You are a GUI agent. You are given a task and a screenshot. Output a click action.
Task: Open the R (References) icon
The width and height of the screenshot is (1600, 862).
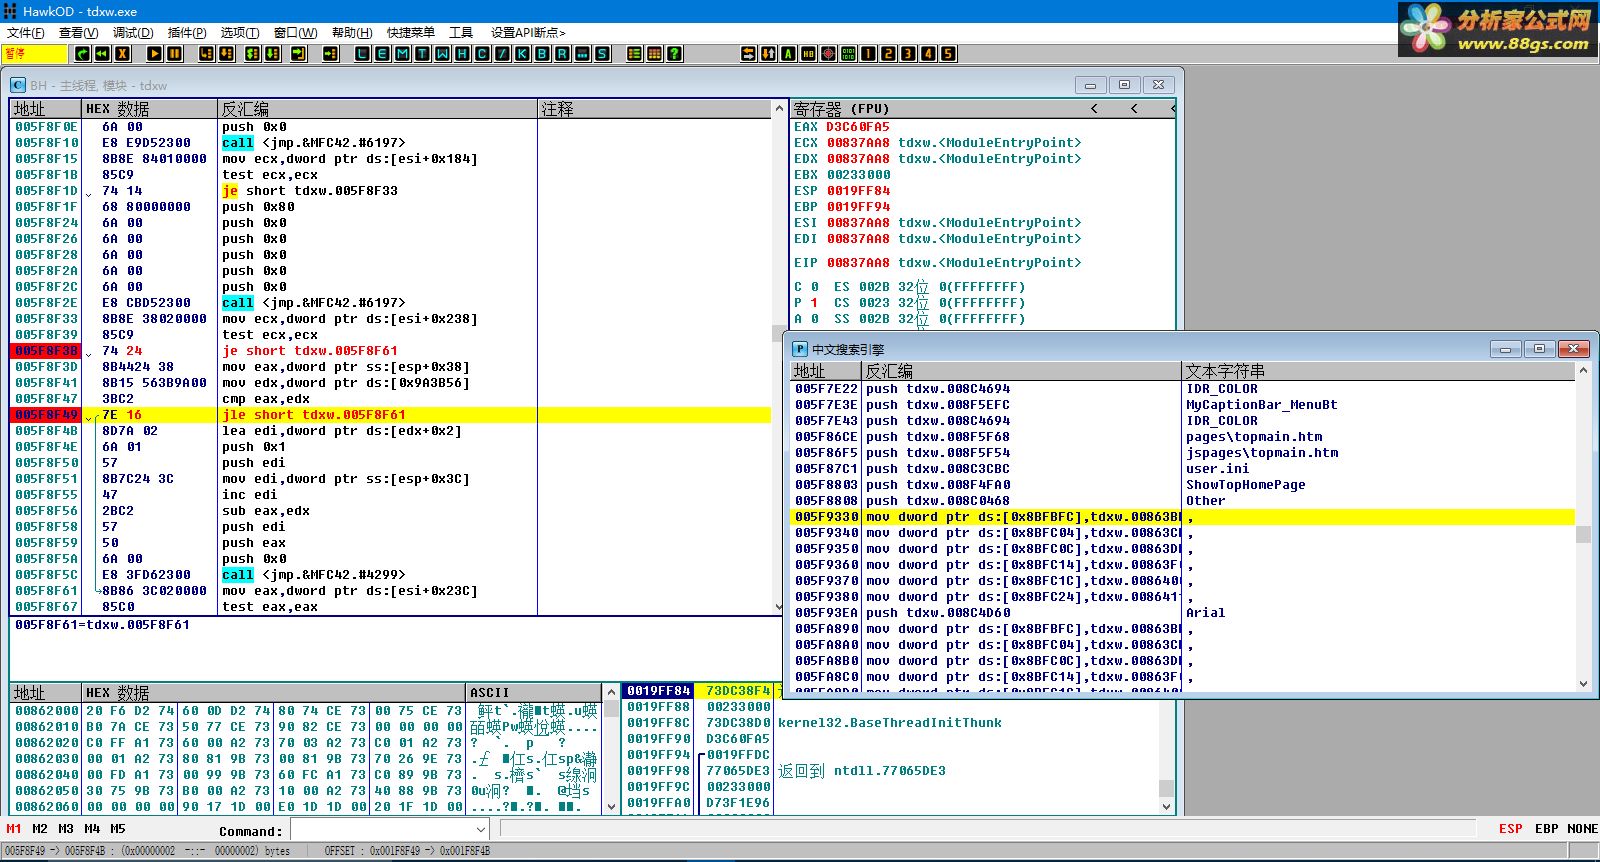(x=562, y=54)
